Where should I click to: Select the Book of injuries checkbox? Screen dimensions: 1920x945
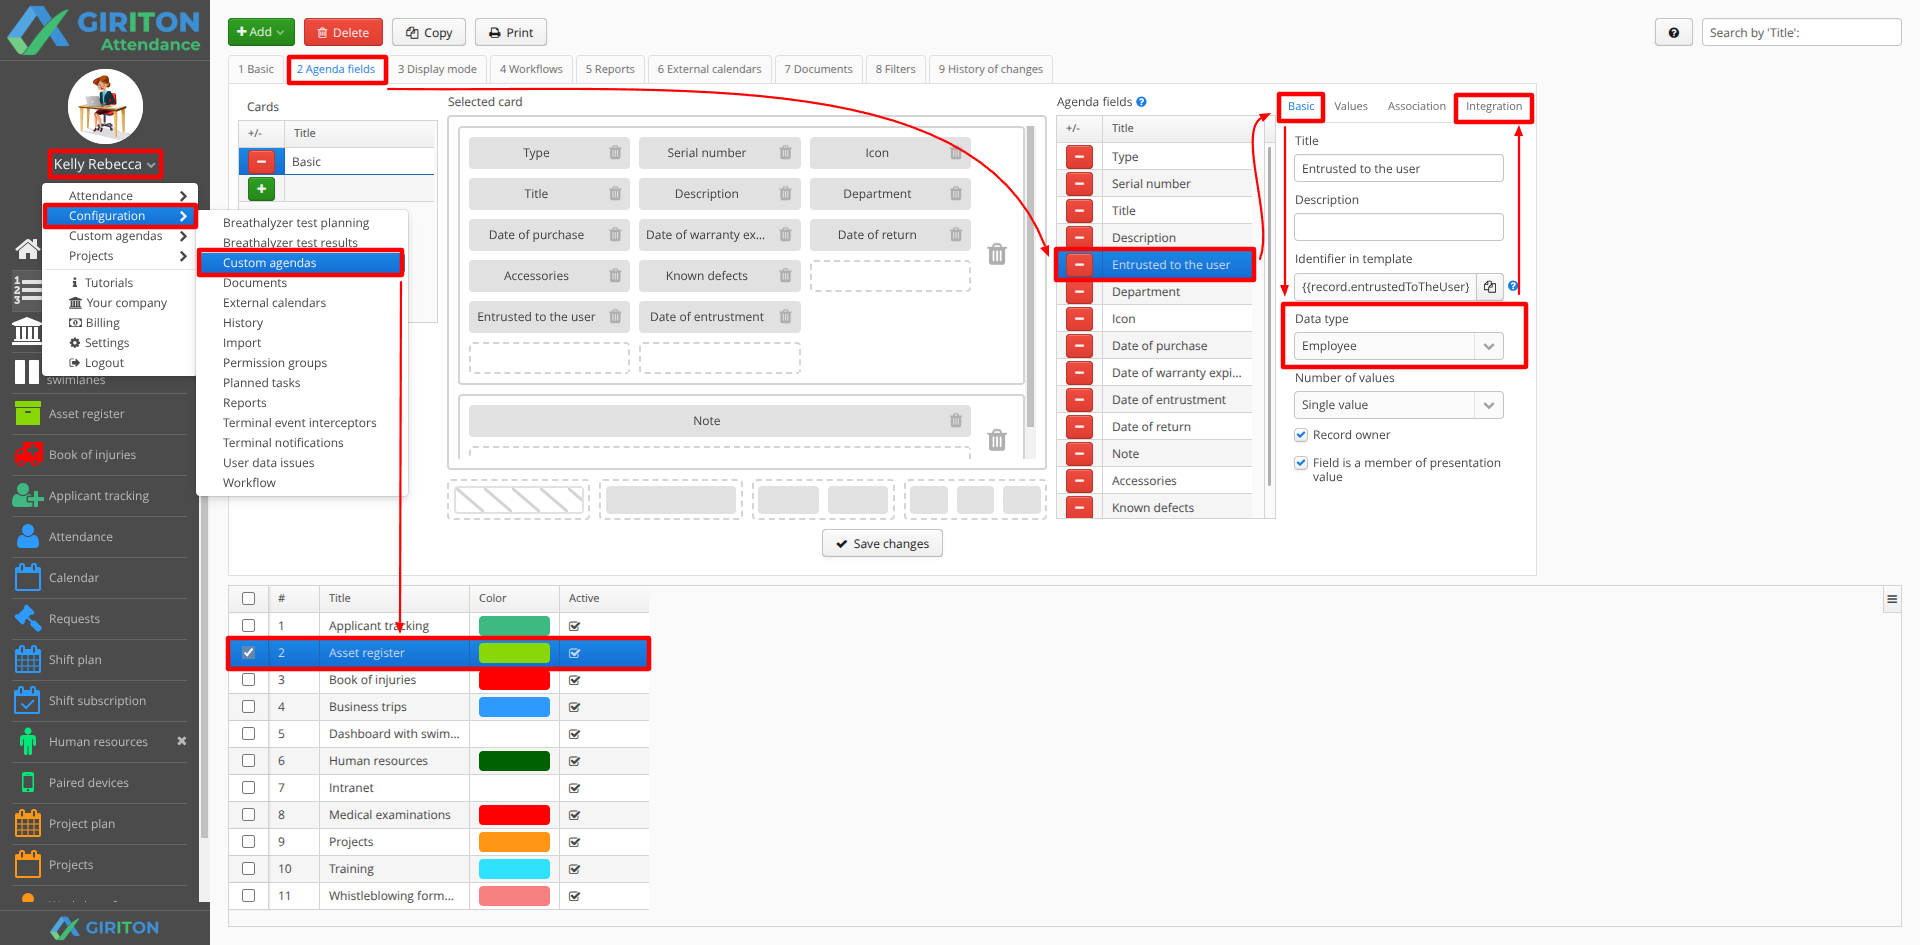248,679
